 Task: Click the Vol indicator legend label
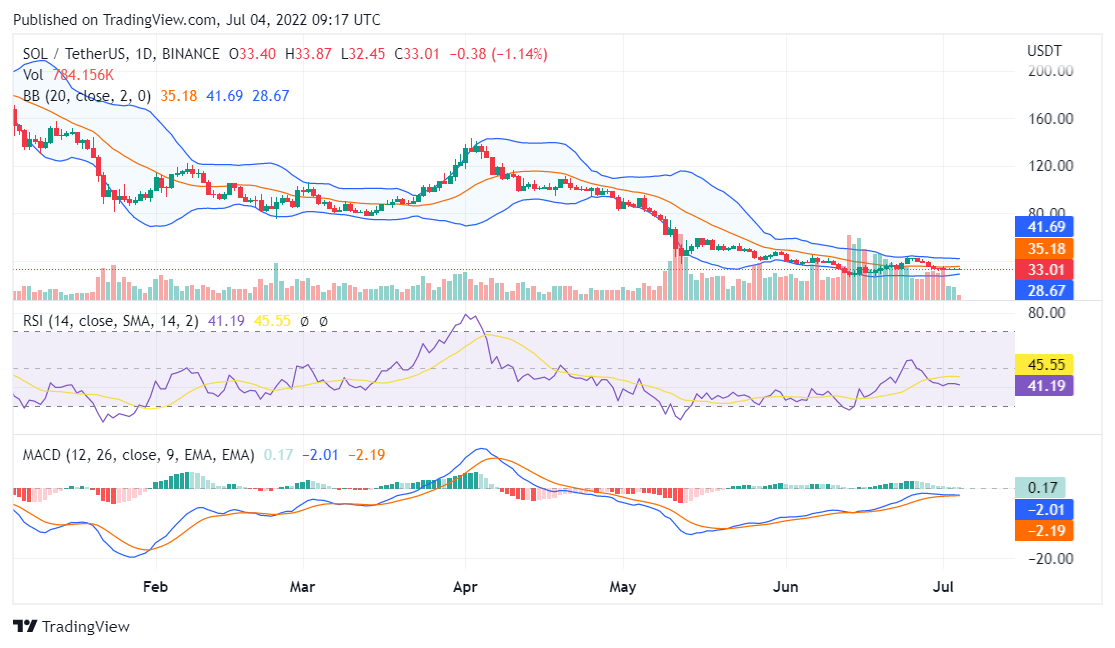pos(33,75)
